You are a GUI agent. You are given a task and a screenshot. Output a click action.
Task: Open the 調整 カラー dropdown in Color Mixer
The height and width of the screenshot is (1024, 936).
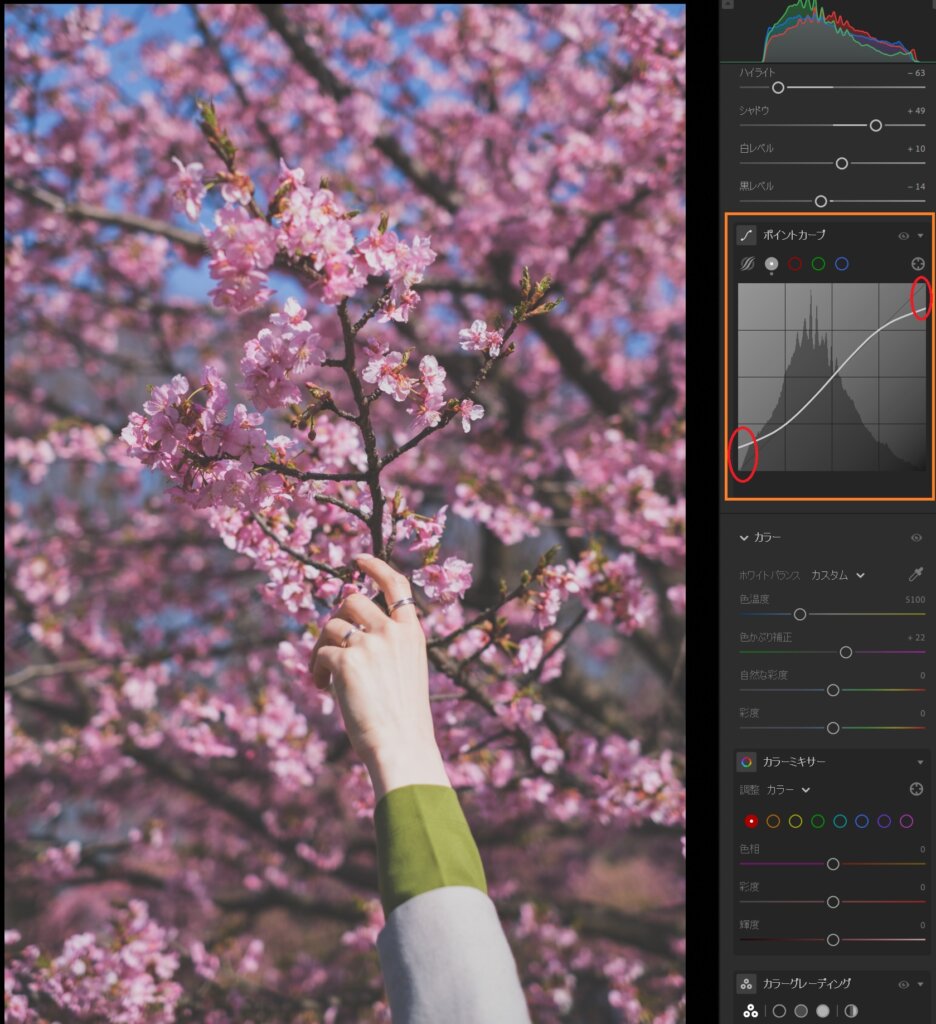[x=788, y=790]
